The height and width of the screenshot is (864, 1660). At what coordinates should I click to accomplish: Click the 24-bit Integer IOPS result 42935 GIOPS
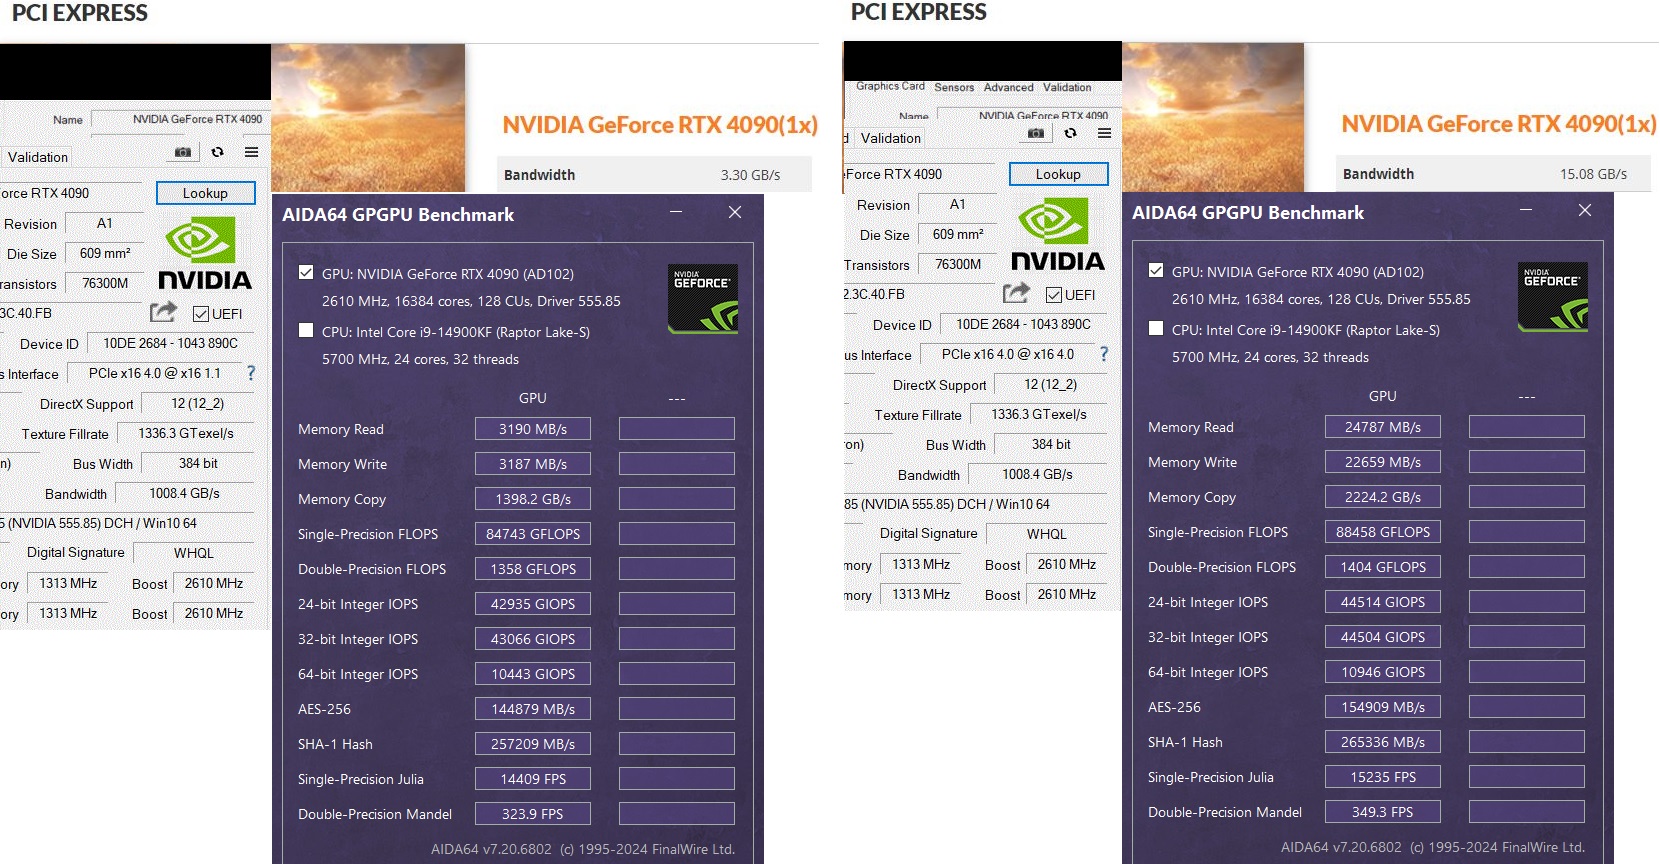point(533,604)
